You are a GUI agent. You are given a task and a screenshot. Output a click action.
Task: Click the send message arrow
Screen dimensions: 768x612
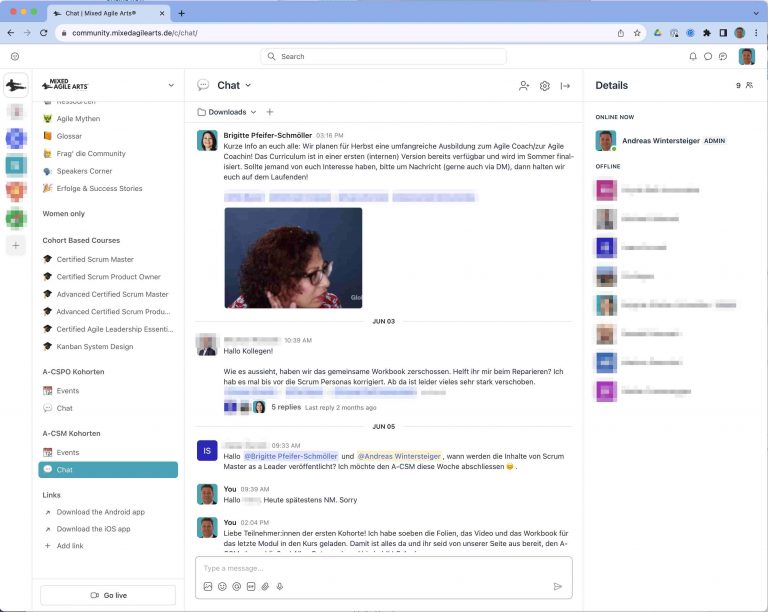pos(557,586)
